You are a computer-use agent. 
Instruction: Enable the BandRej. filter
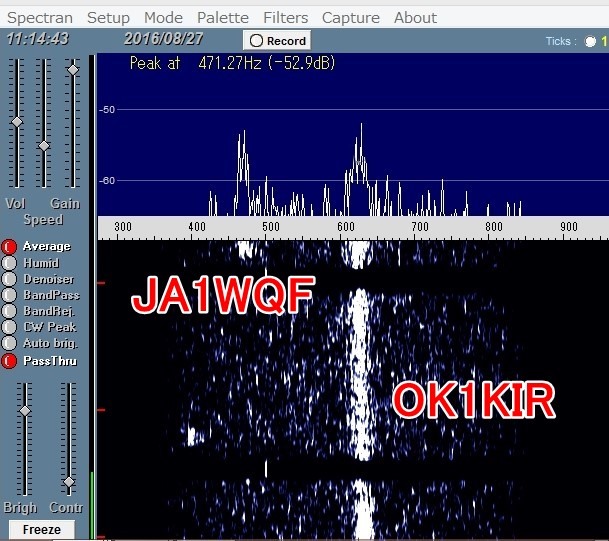[x=9, y=311]
